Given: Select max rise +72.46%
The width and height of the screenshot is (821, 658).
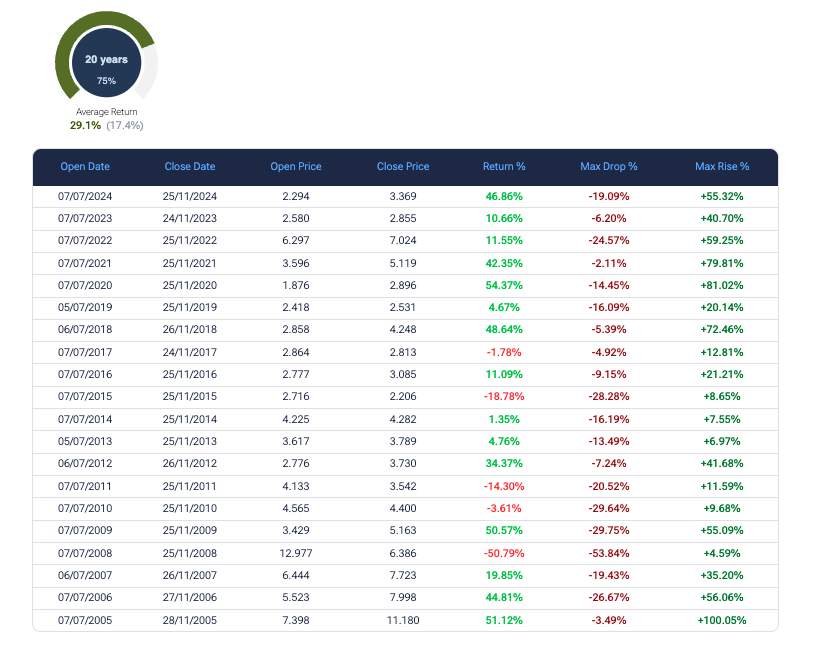Looking at the screenshot, I should tap(722, 329).
